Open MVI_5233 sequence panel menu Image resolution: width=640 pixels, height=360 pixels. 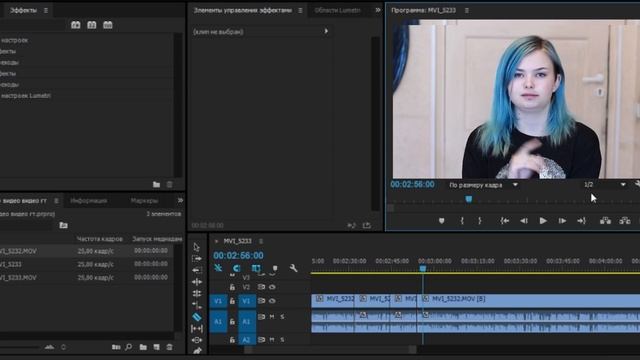[261, 241]
